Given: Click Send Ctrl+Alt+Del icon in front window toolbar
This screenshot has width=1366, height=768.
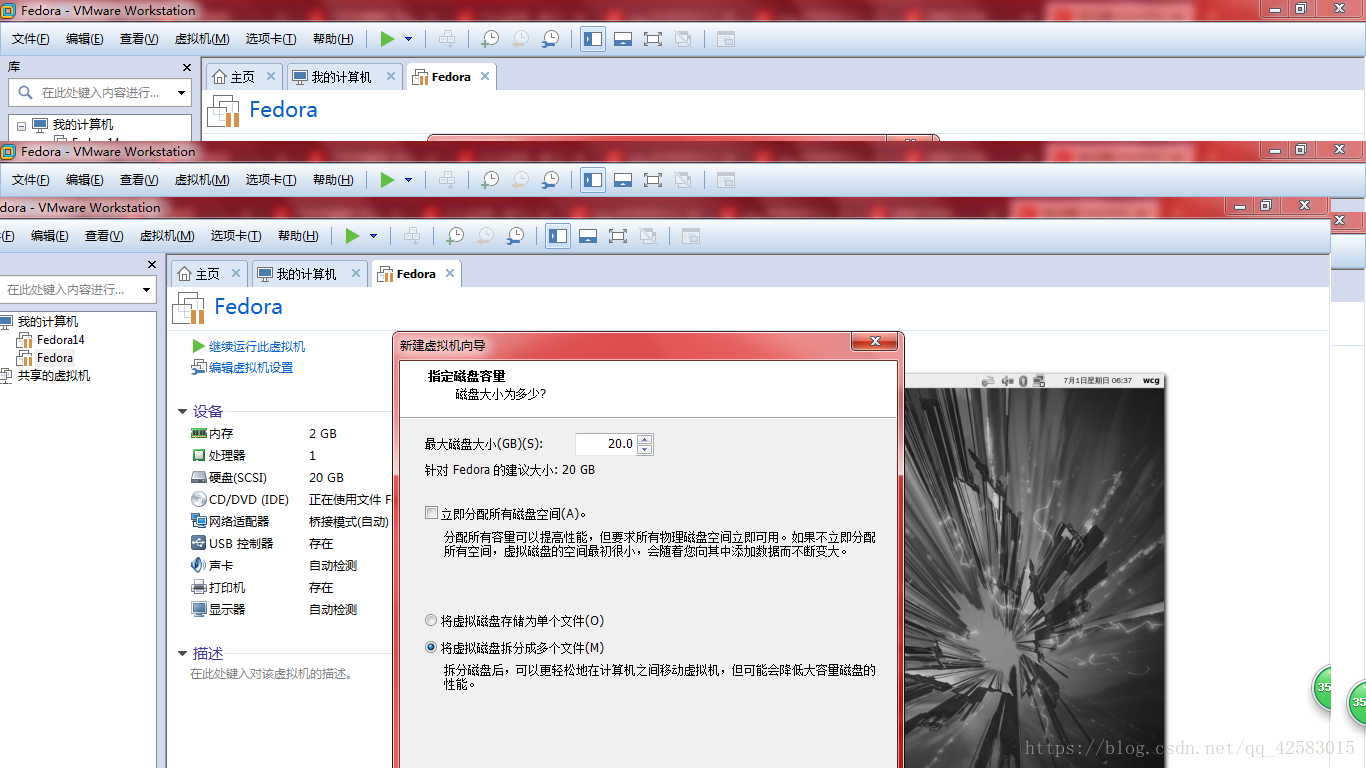Looking at the screenshot, I should [412, 236].
